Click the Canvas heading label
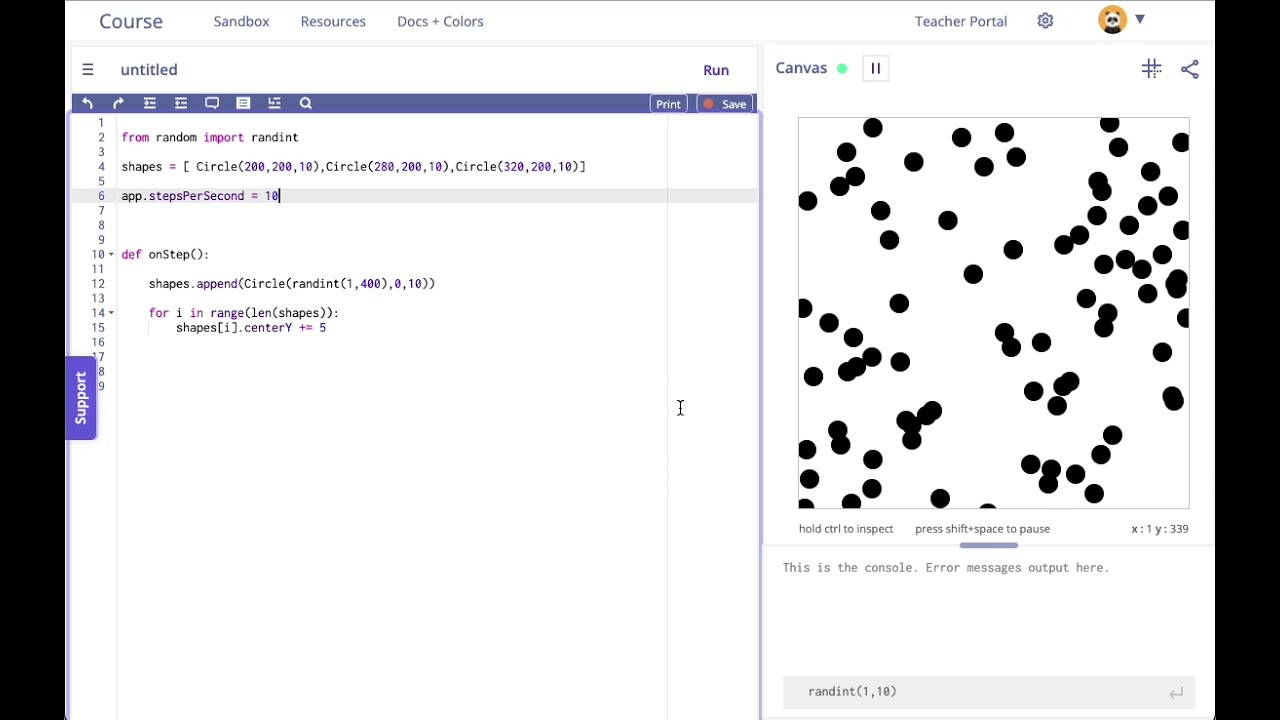 [x=801, y=68]
